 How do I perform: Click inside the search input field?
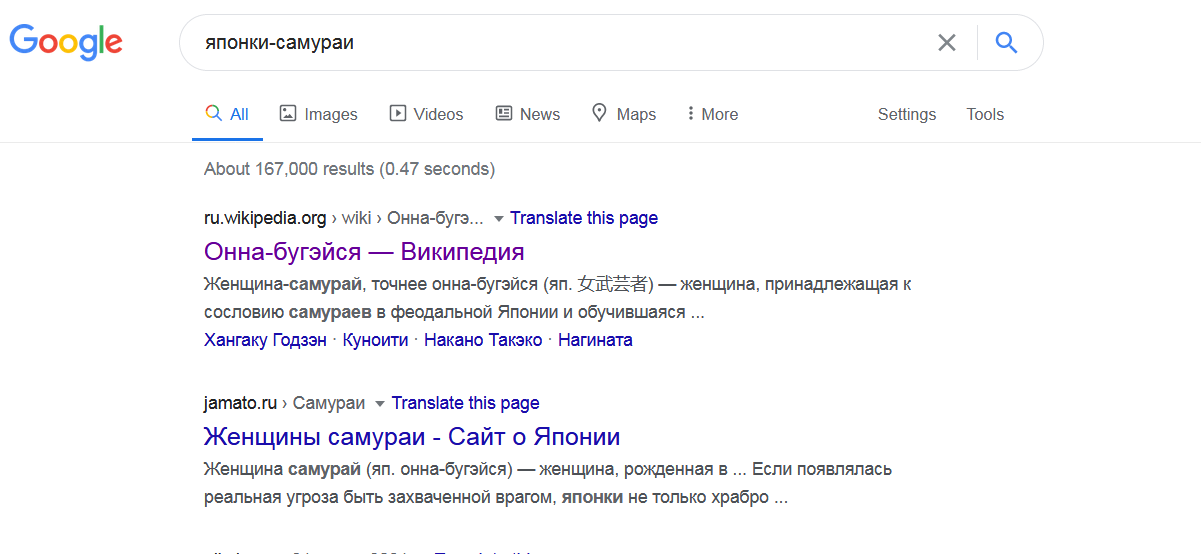tap(560, 43)
